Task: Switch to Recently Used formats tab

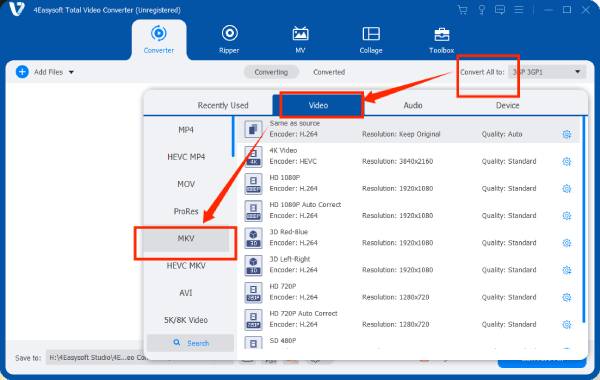Action: pyautogui.click(x=223, y=105)
